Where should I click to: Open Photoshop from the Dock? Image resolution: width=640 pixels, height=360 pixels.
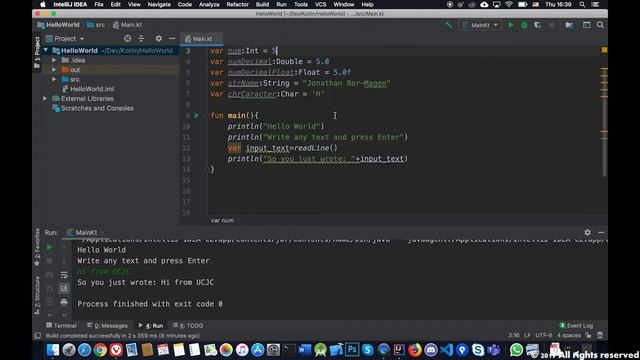[x=352, y=350]
